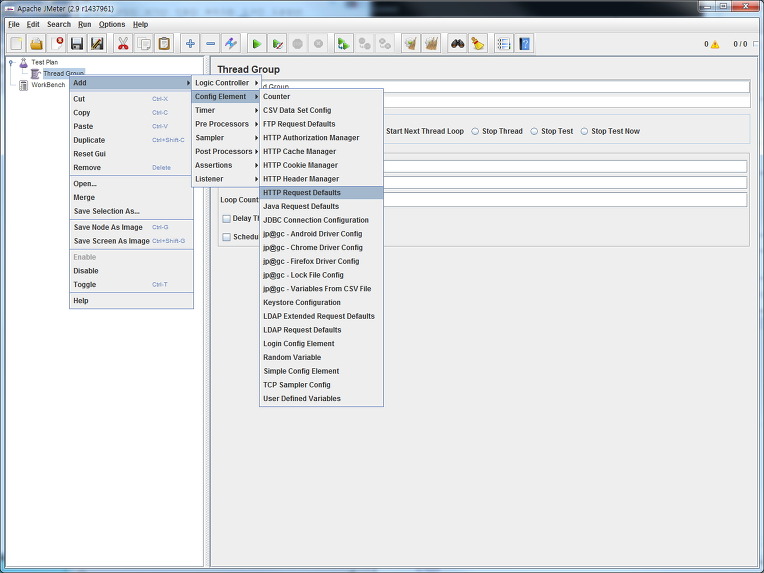Save the test plan with the floppy disk icon
This screenshot has width=764, height=573.
[77, 44]
